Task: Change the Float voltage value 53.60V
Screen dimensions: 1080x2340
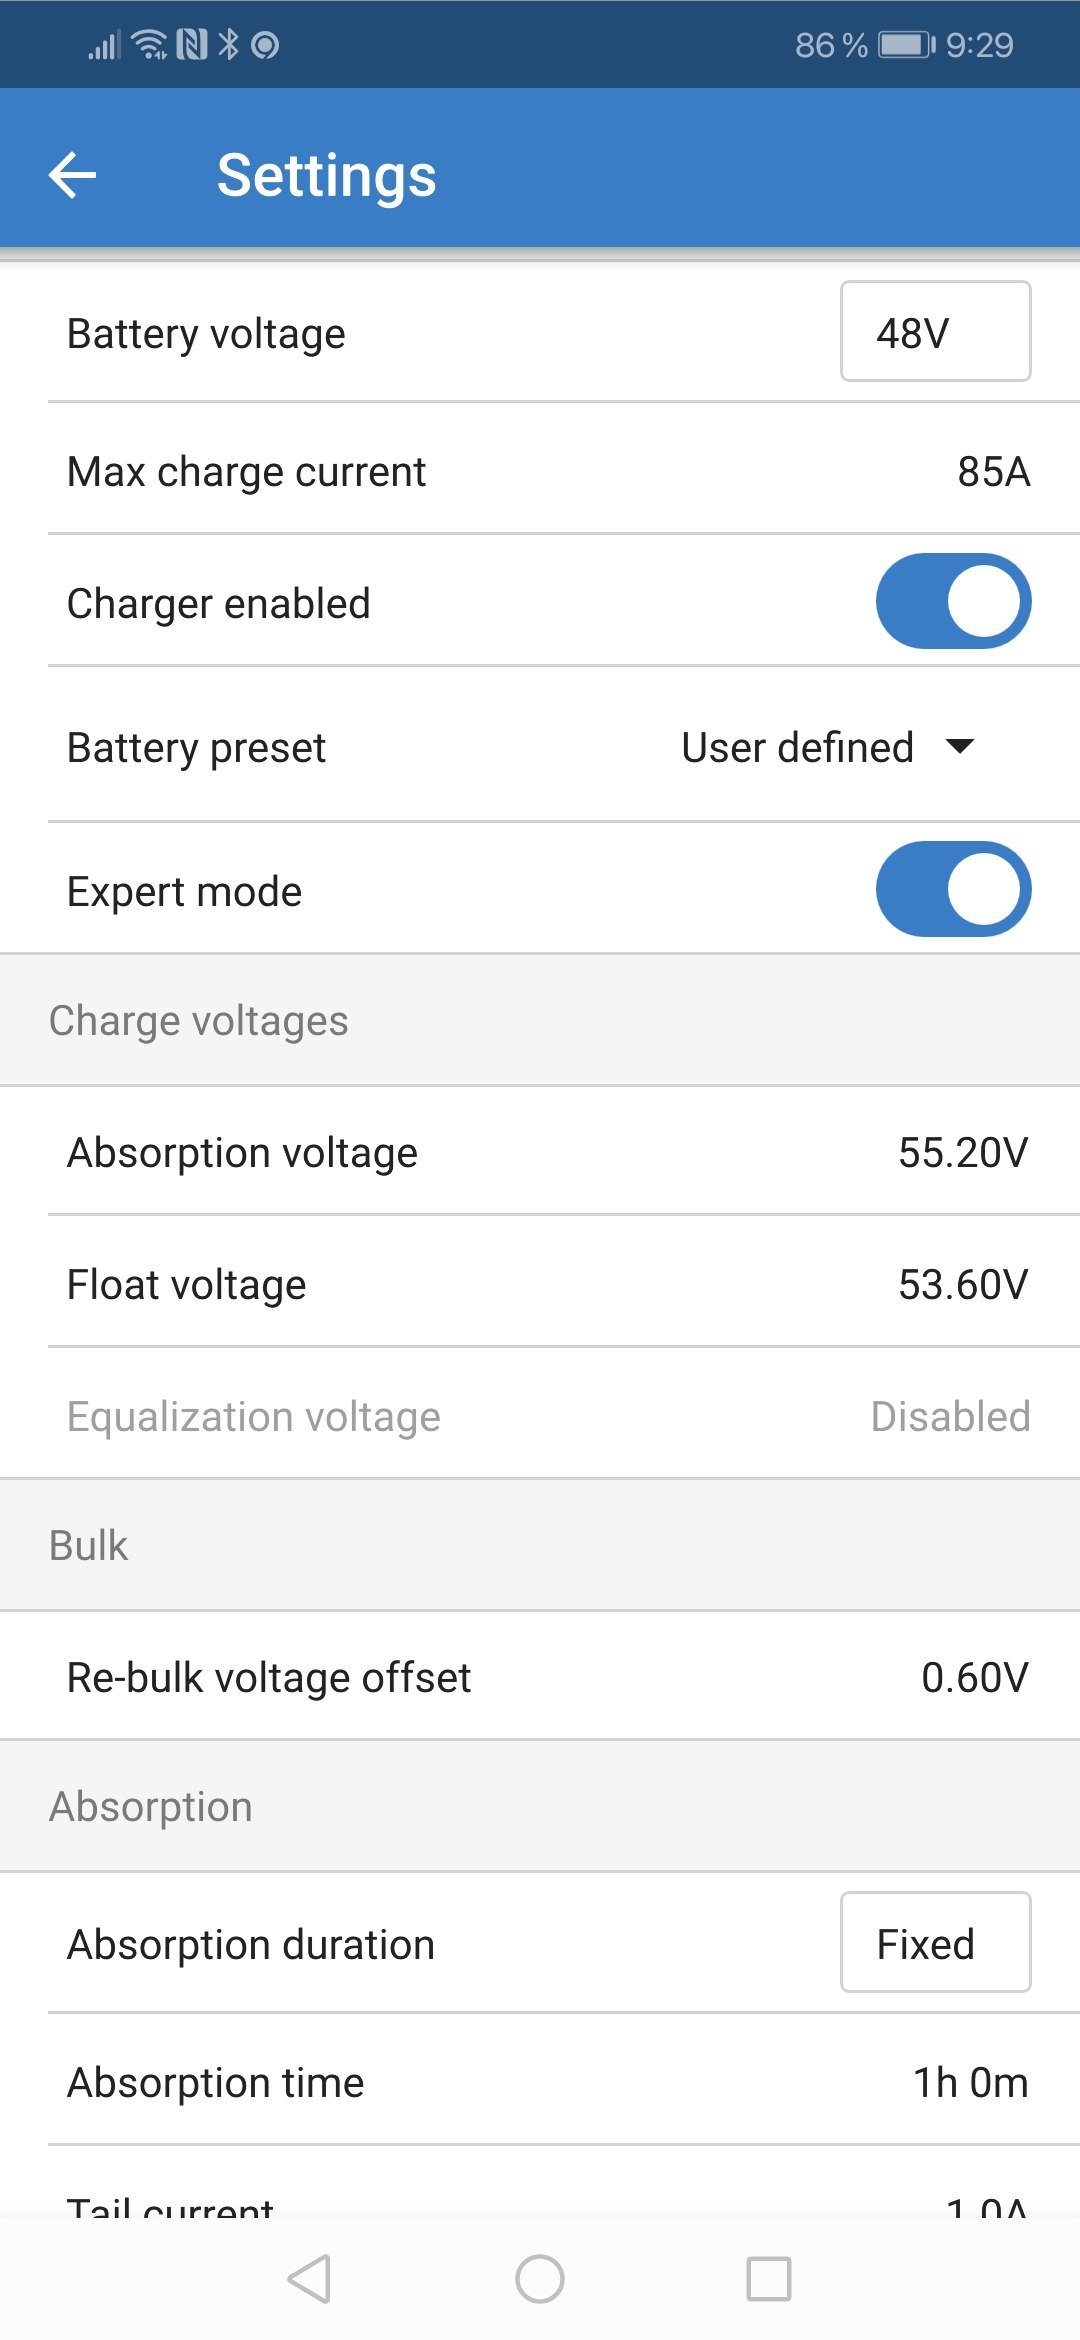Action: pyautogui.click(x=540, y=1284)
